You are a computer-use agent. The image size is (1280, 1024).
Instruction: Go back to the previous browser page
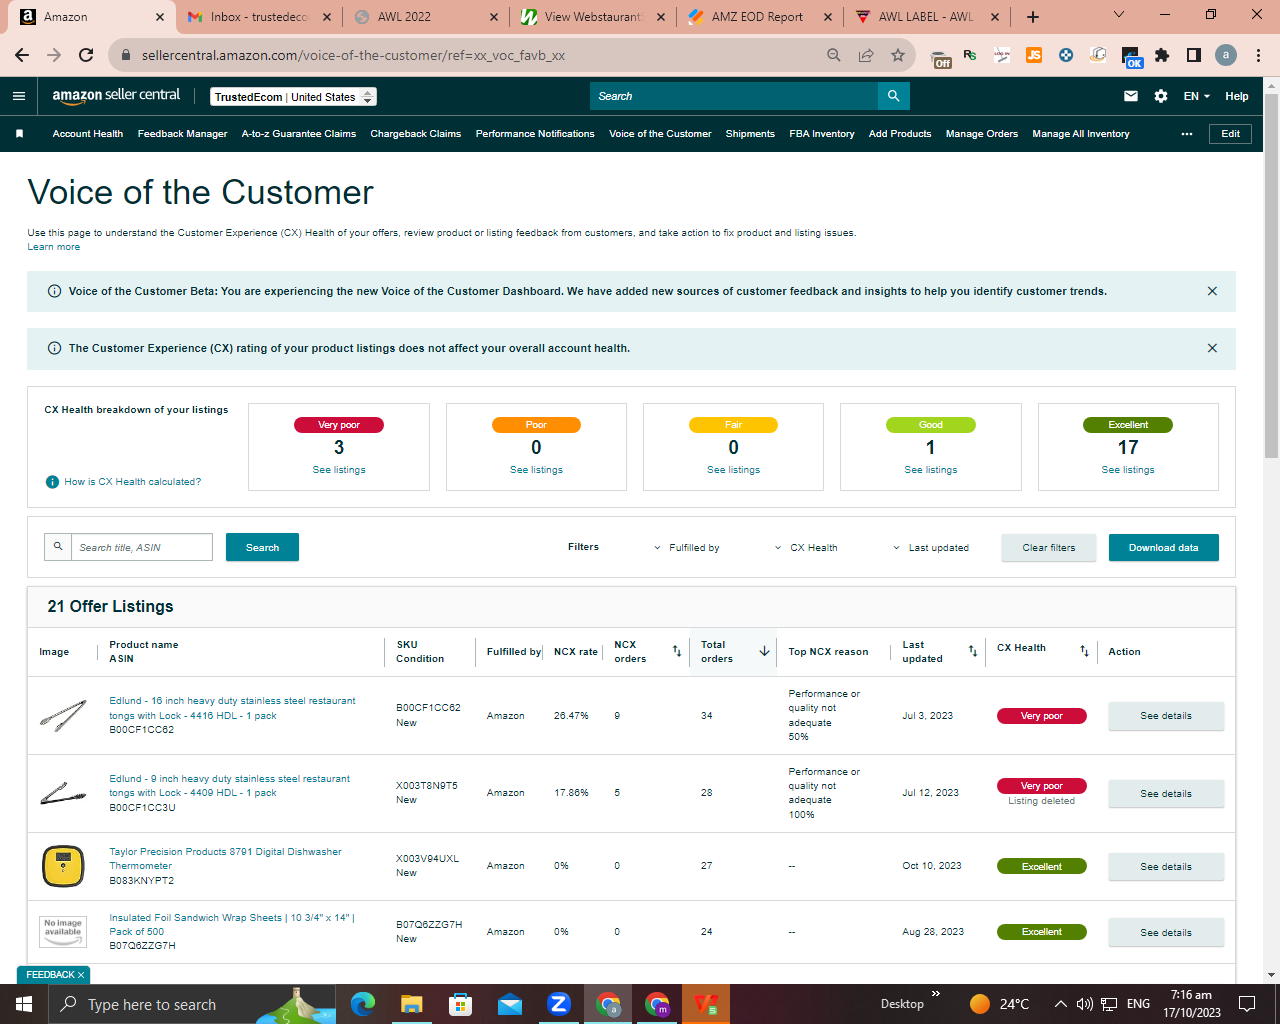(22, 55)
